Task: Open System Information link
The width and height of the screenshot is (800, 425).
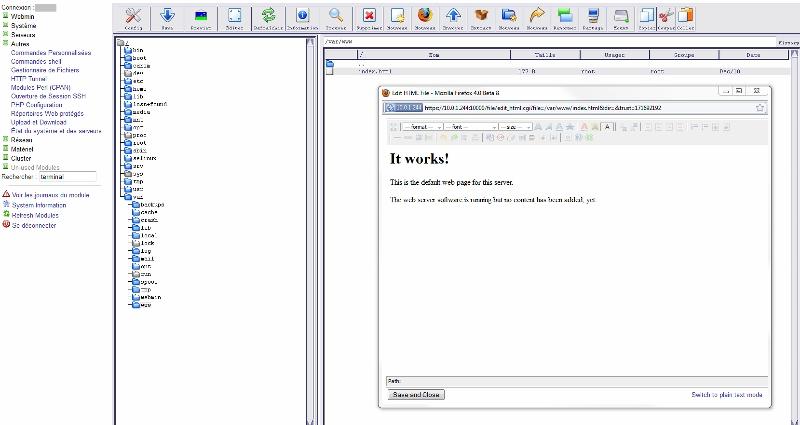Action: coord(39,205)
